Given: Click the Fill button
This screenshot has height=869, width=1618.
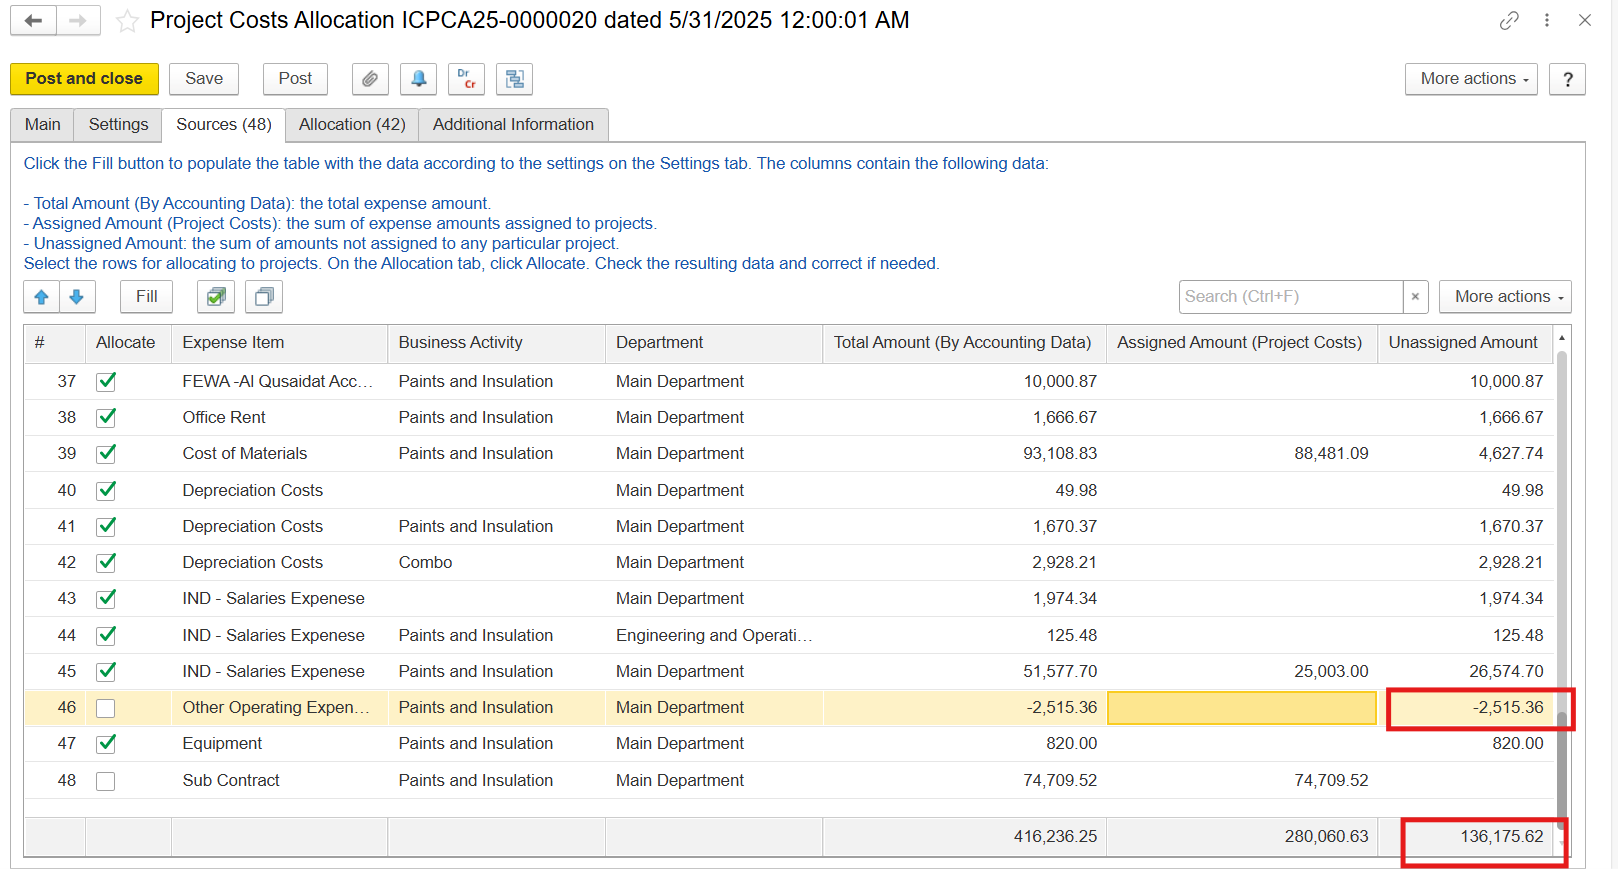Looking at the screenshot, I should 146,297.
